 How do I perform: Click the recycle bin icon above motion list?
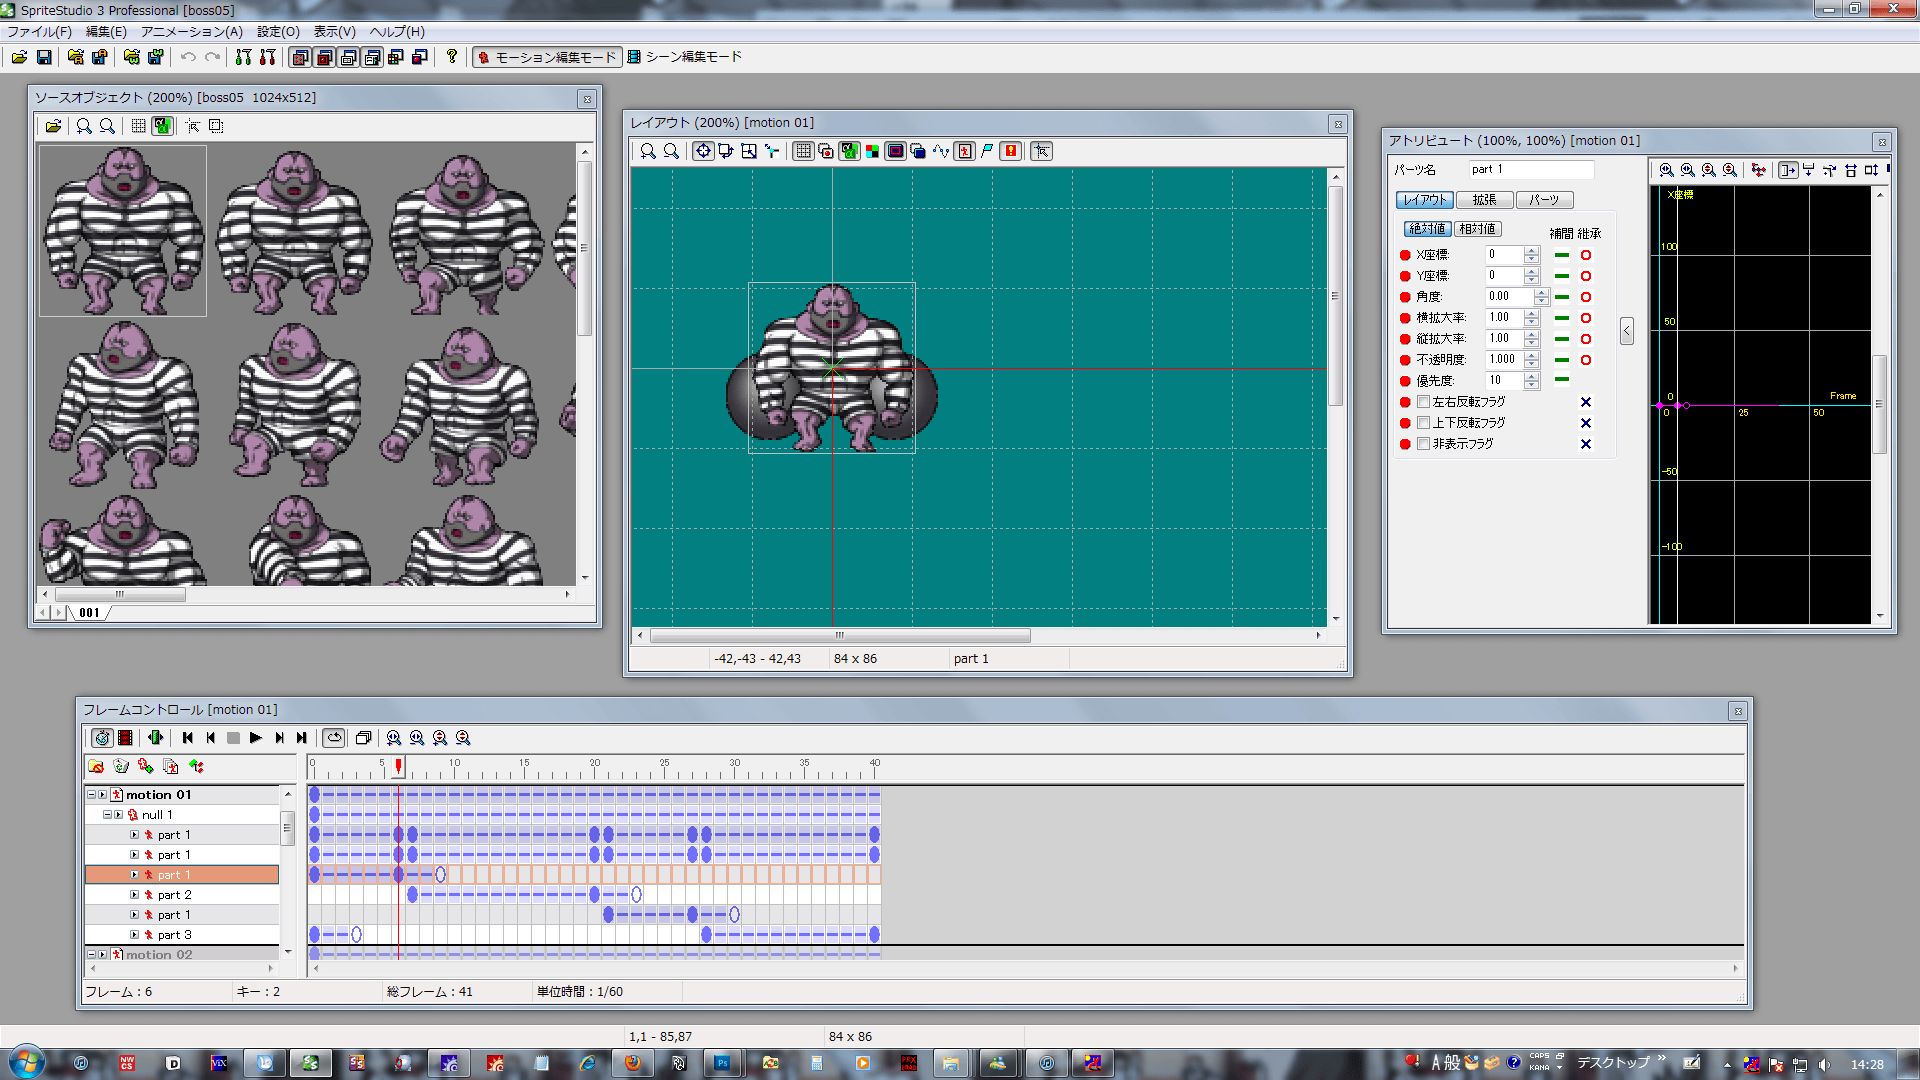coord(121,766)
